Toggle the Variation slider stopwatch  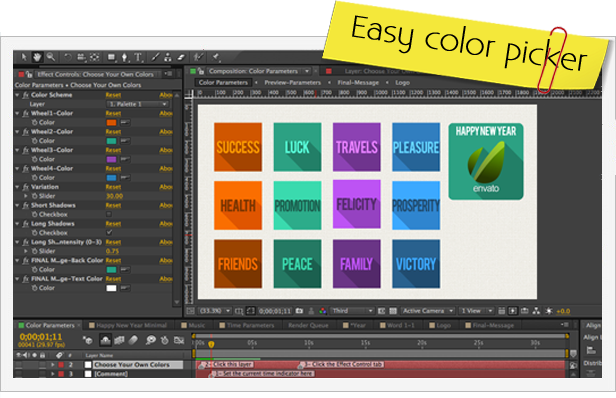pos(35,196)
